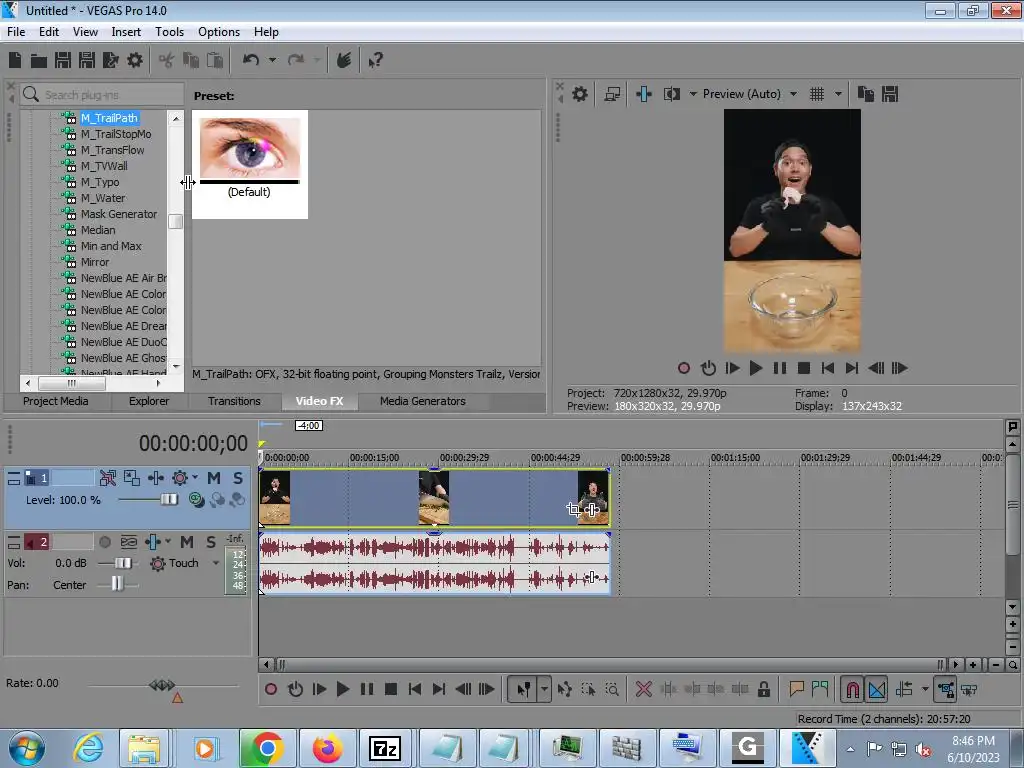Toggle Automatic Crossfades button

point(876,690)
